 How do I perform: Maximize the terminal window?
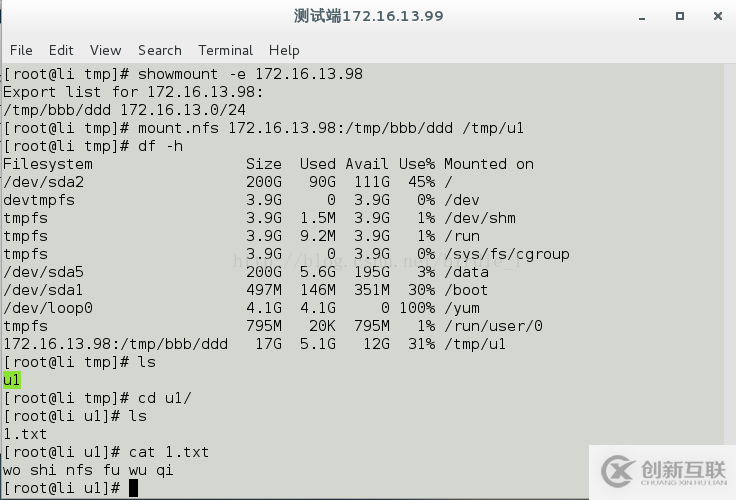tap(680, 16)
